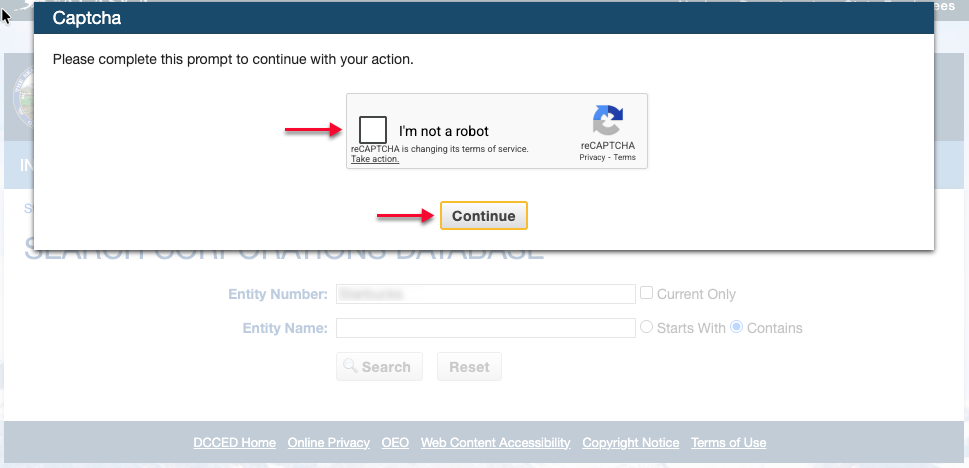Open the OEO footer link
The image size is (969, 468).
395,443
